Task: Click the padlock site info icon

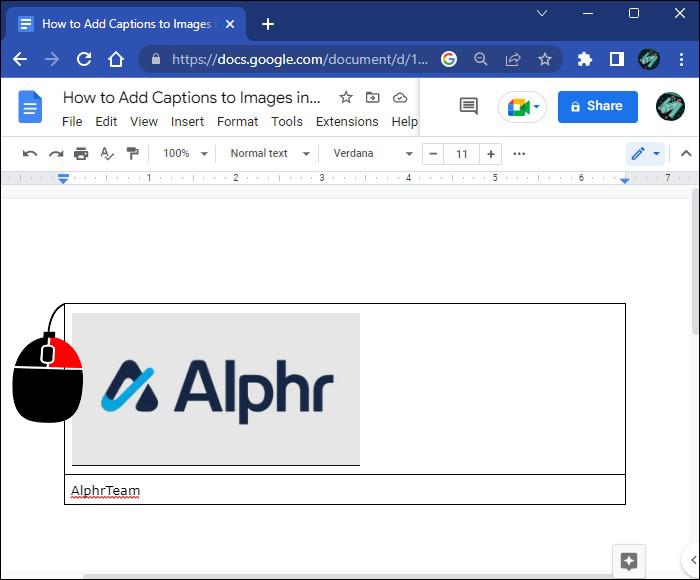Action: pos(156,59)
